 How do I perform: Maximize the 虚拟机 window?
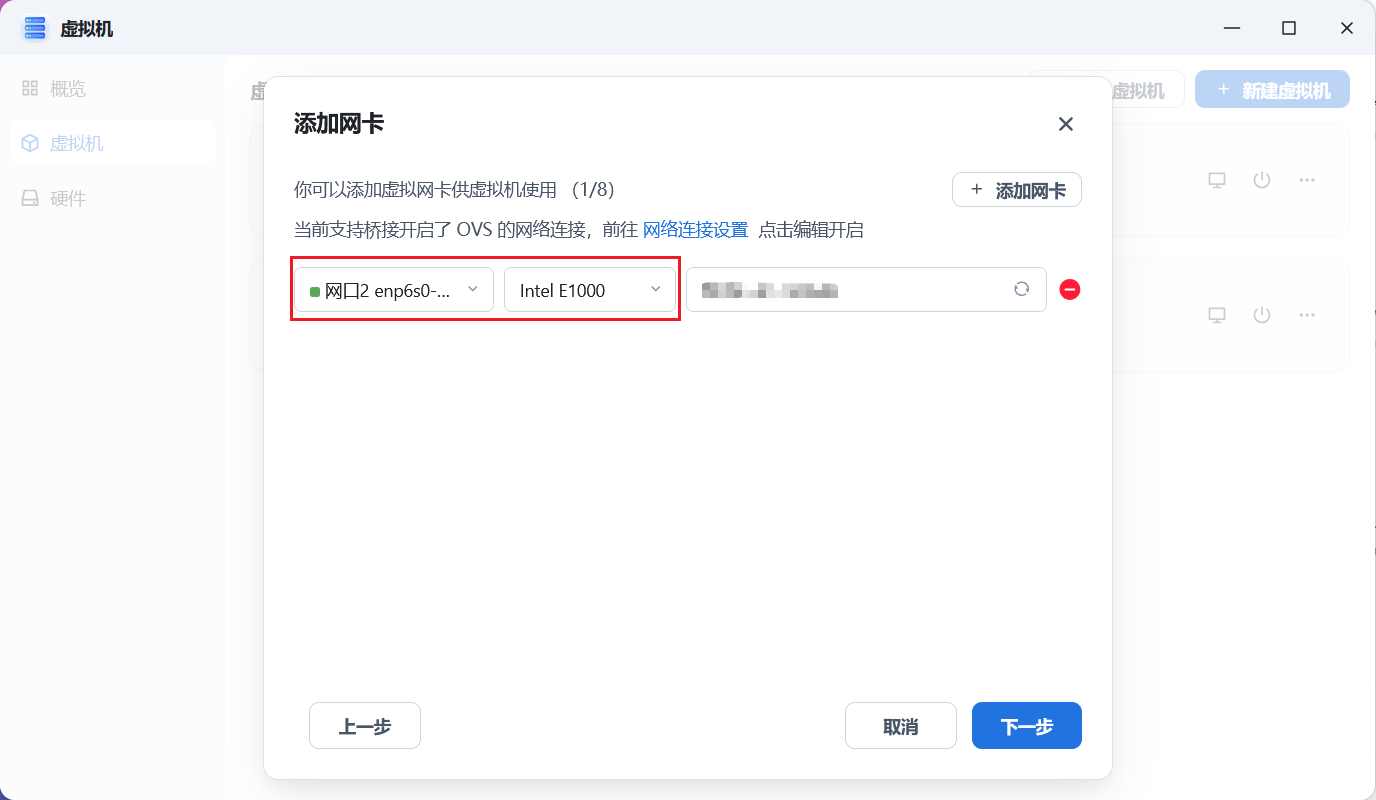[x=1289, y=28]
